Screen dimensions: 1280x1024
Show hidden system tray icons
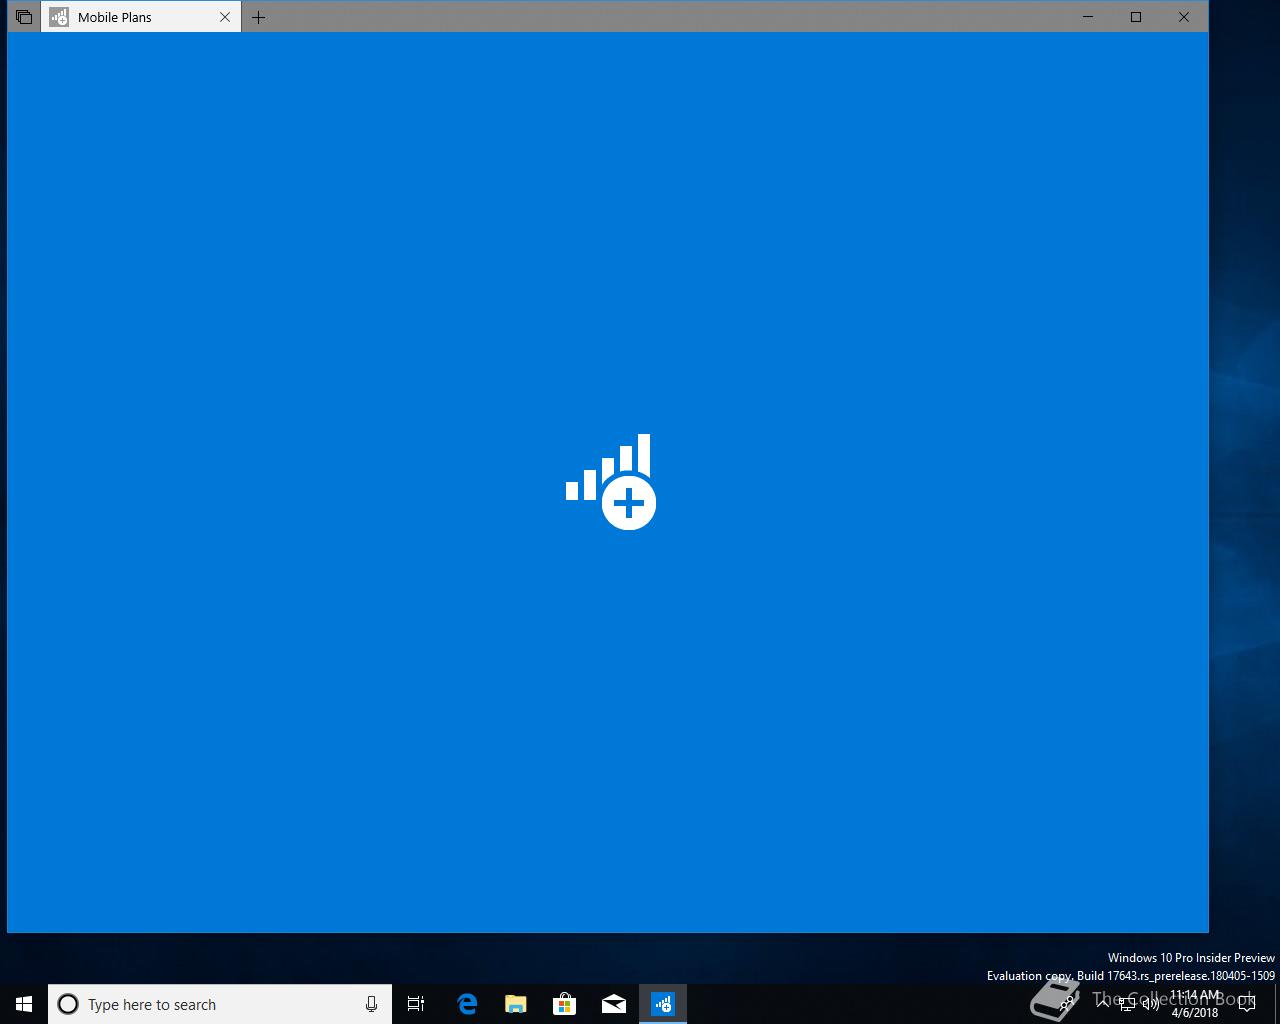[x=1103, y=1004]
